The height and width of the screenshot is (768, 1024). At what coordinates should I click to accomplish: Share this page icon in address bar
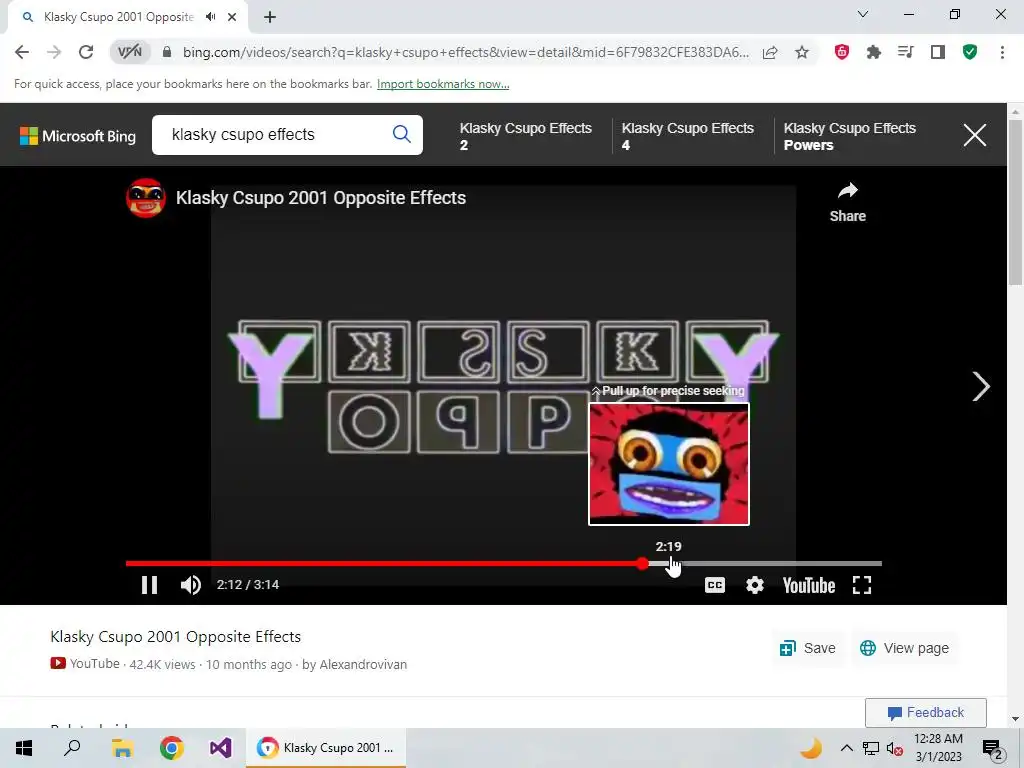(770, 52)
